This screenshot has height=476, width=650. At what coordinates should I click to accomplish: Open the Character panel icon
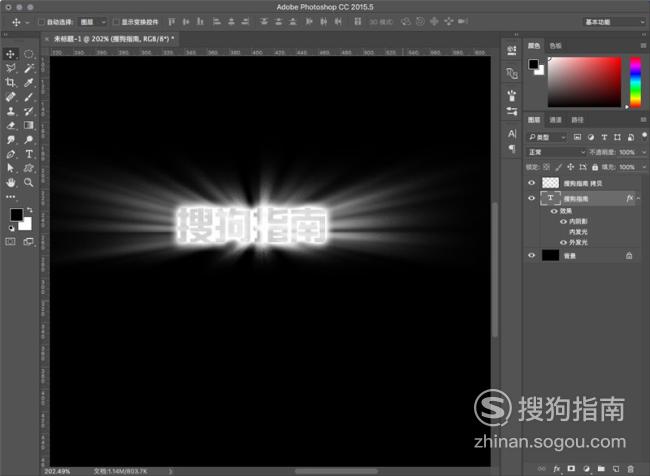(512, 134)
